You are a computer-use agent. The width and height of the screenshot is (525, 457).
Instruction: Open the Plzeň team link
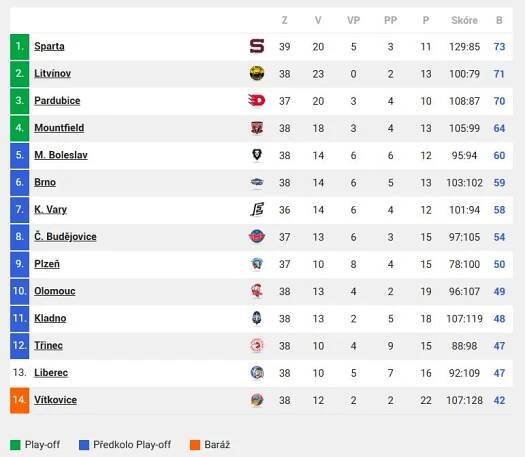[x=47, y=264]
